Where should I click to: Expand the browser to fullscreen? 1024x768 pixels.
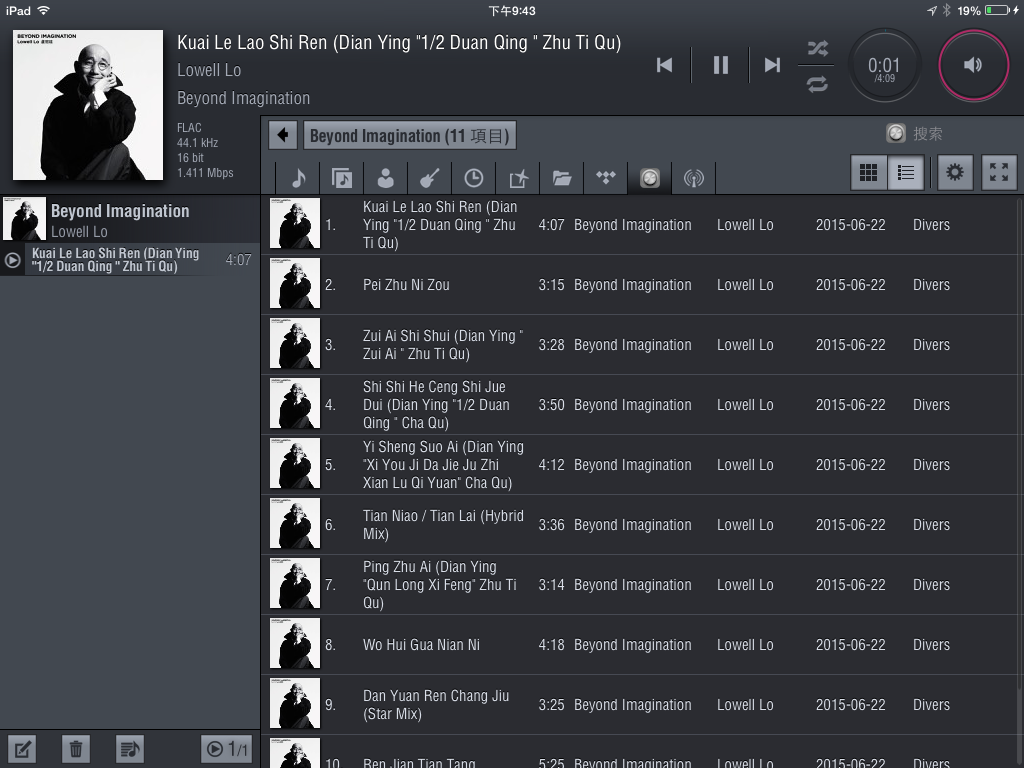999,173
